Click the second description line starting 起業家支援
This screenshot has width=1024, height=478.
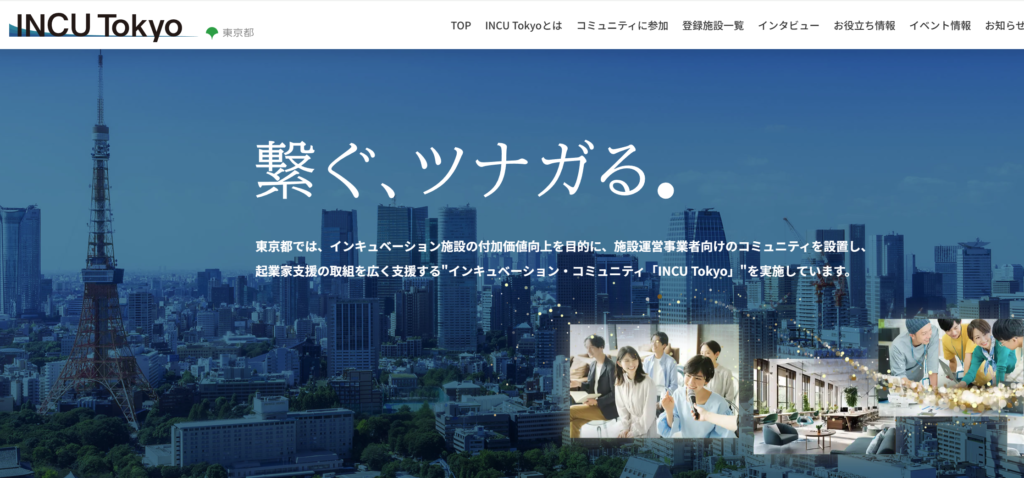(x=552, y=271)
